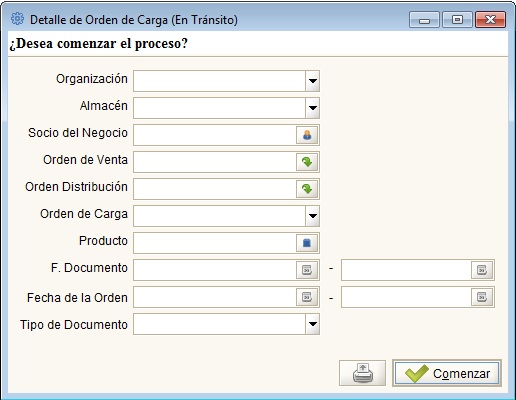This screenshot has height=400, width=516.
Task: Select the Producto text field
Action: 215,243
